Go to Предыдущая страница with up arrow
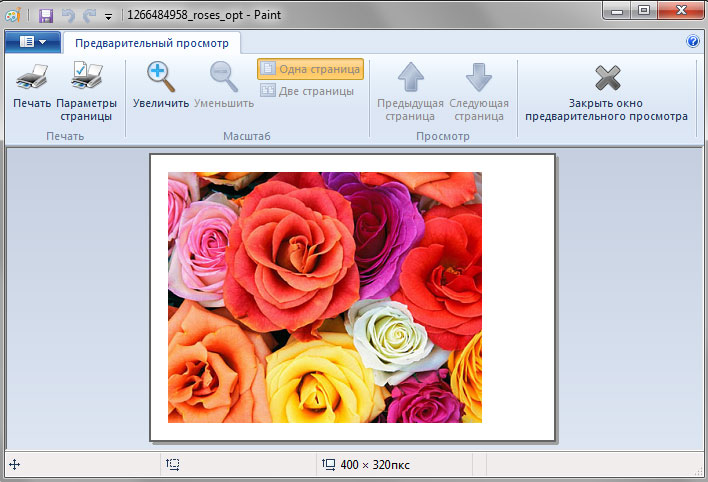Viewport: 708px width, 482px height. tap(411, 77)
